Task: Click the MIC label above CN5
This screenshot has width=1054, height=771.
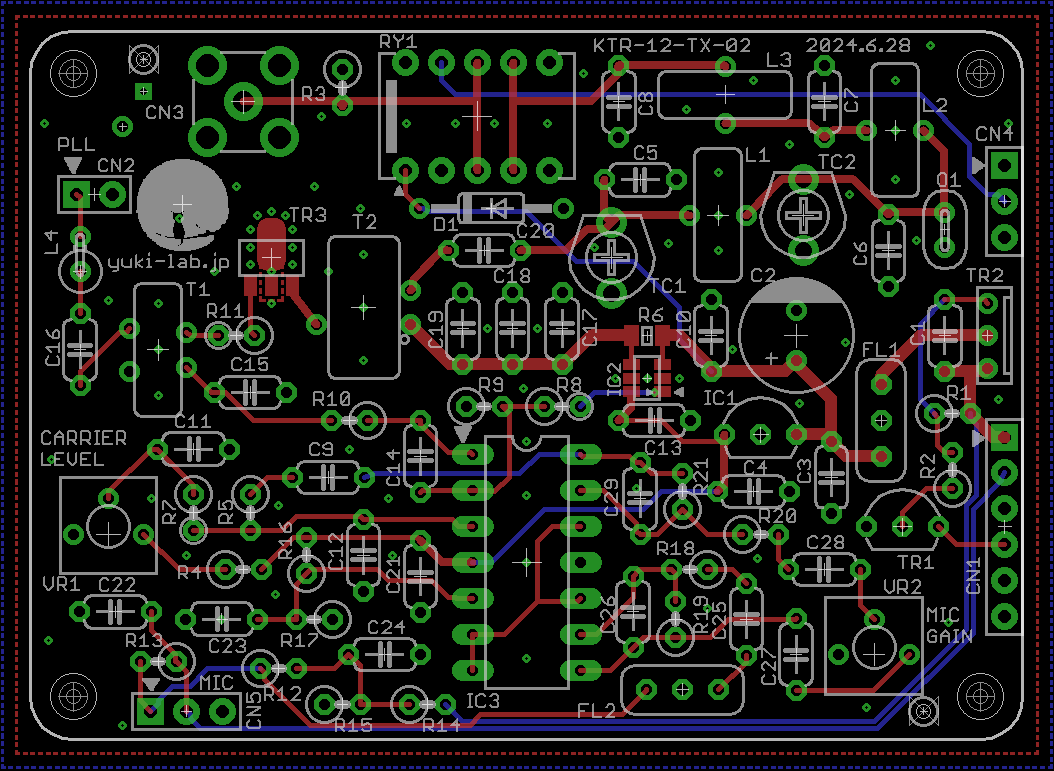Action: point(217,684)
